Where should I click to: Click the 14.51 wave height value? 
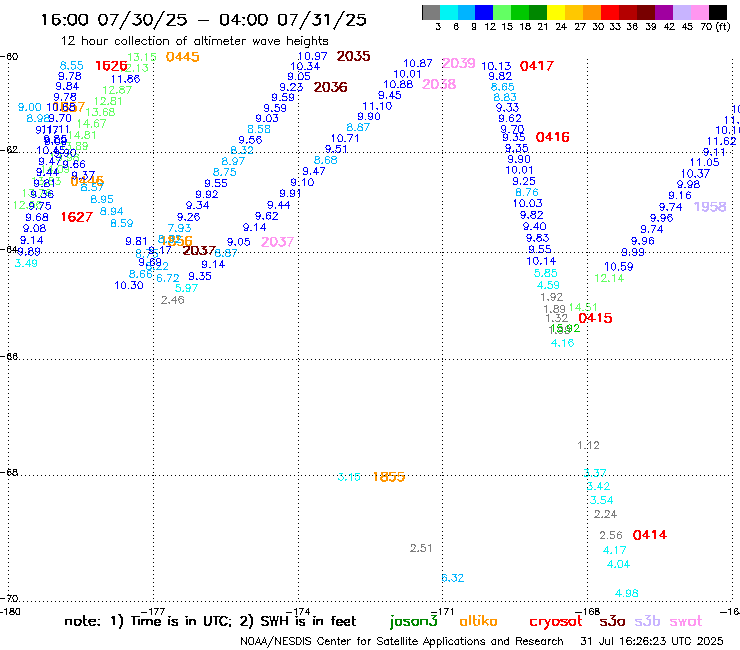point(583,307)
